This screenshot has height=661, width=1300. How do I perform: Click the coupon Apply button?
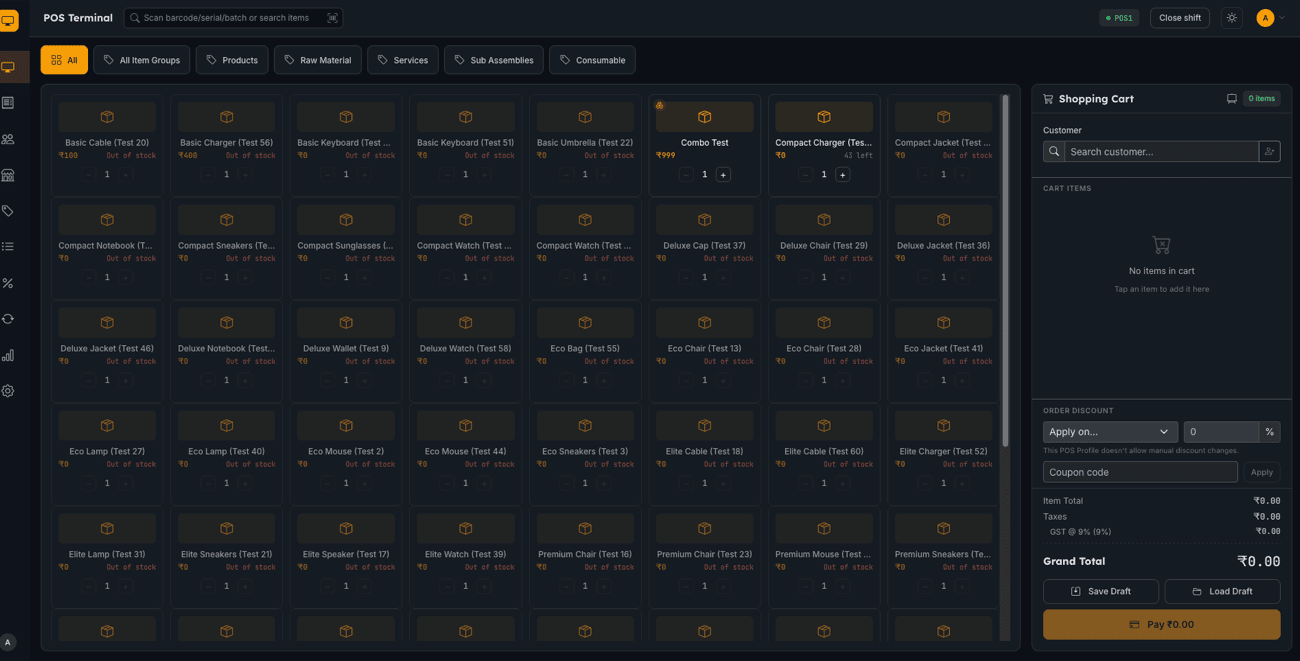tap(1262, 472)
